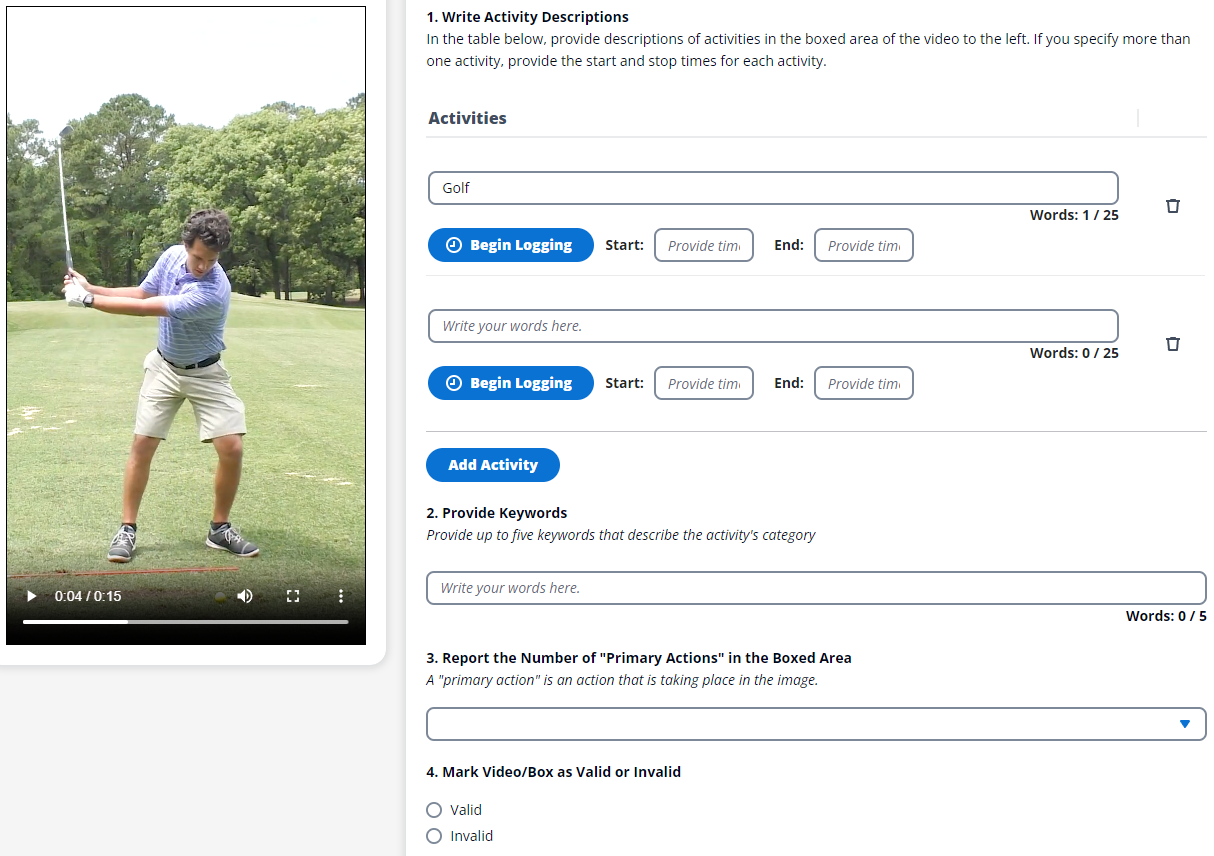Open video more options three-dot menu

pyautogui.click(x=341, y=596)
